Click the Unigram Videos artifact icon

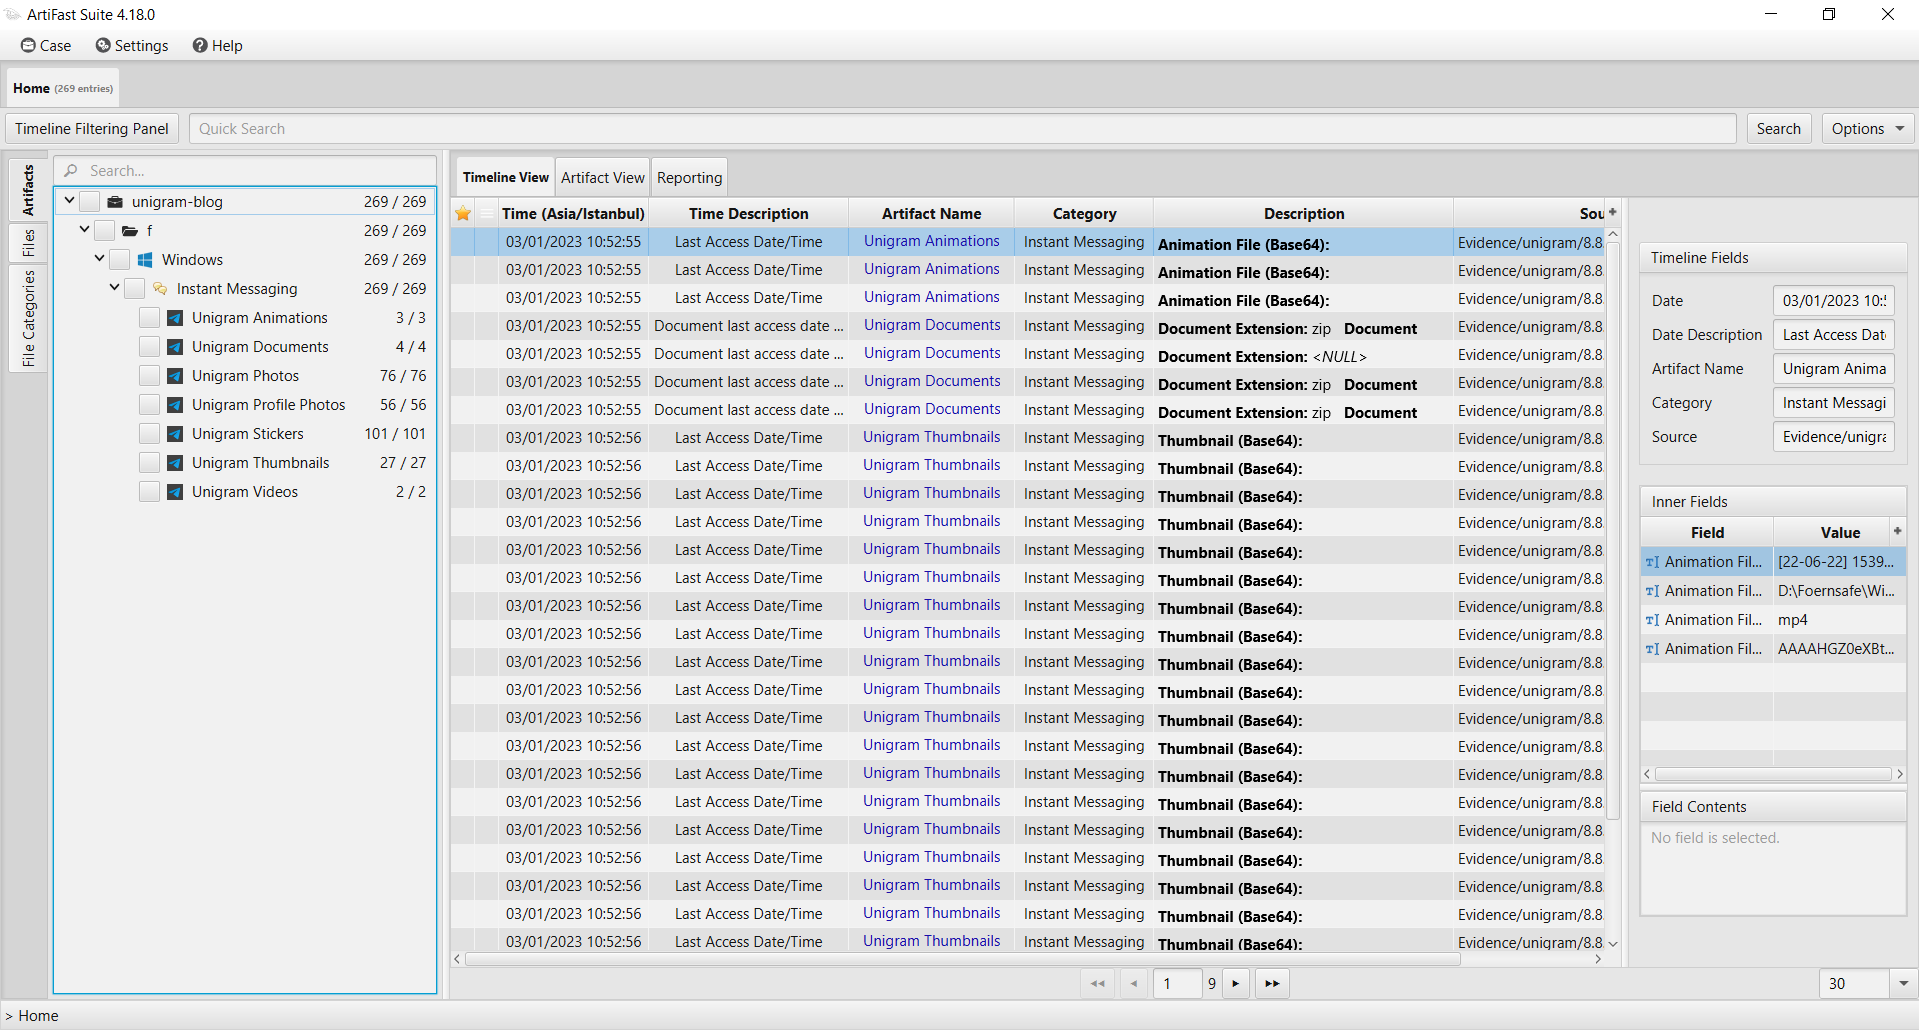pos(175,492)
